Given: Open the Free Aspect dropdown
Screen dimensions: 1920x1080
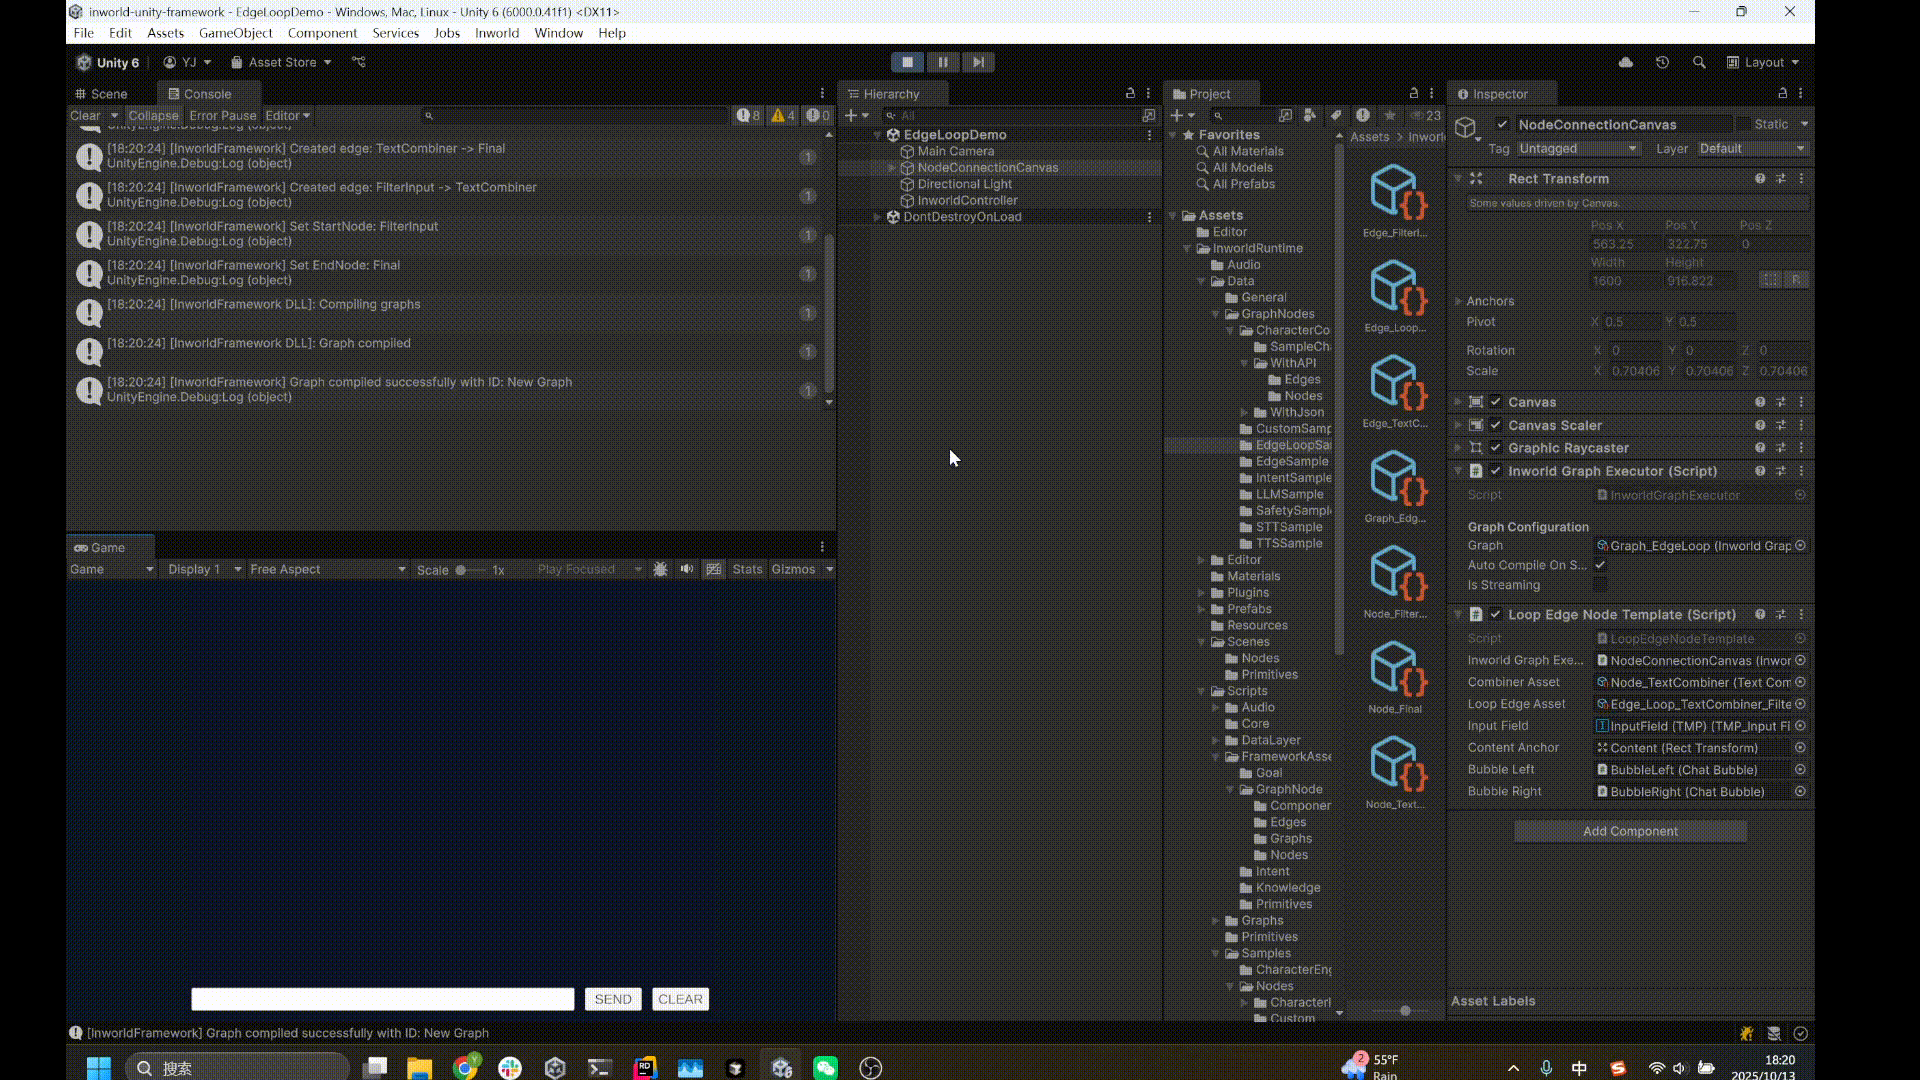Looking at the screenshot, I should [x=327, y=569].
